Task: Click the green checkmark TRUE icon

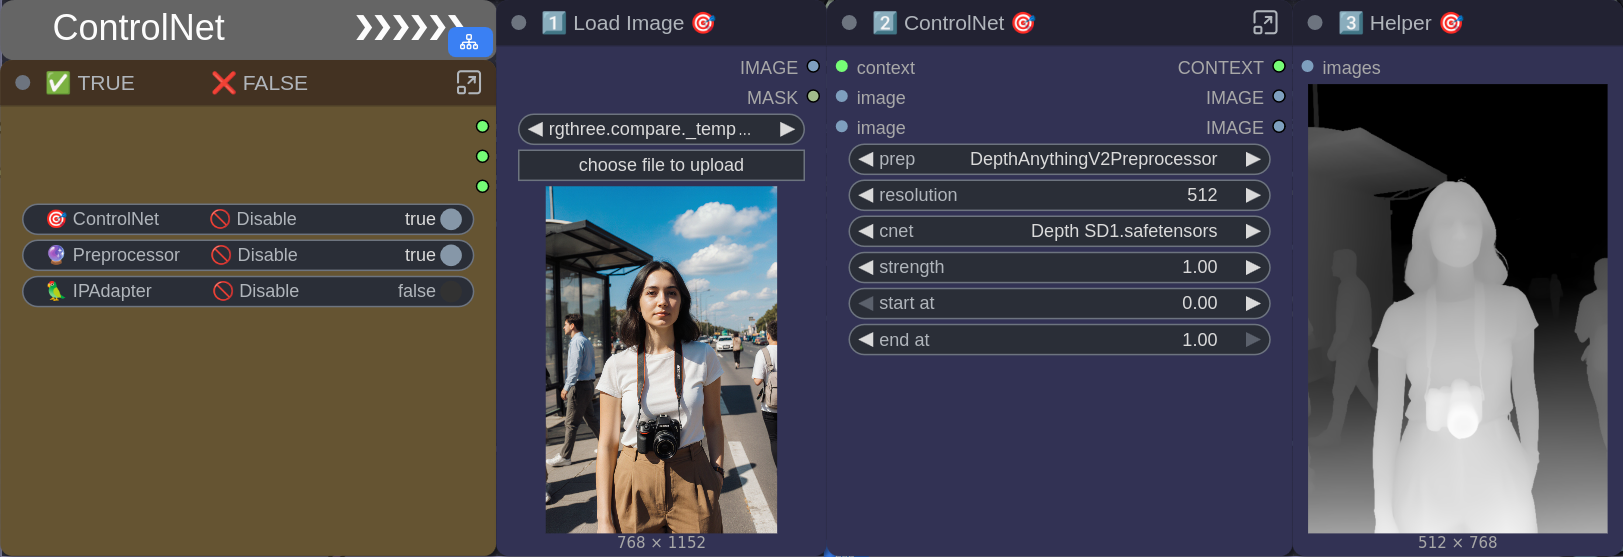Action: click(58, 83)
